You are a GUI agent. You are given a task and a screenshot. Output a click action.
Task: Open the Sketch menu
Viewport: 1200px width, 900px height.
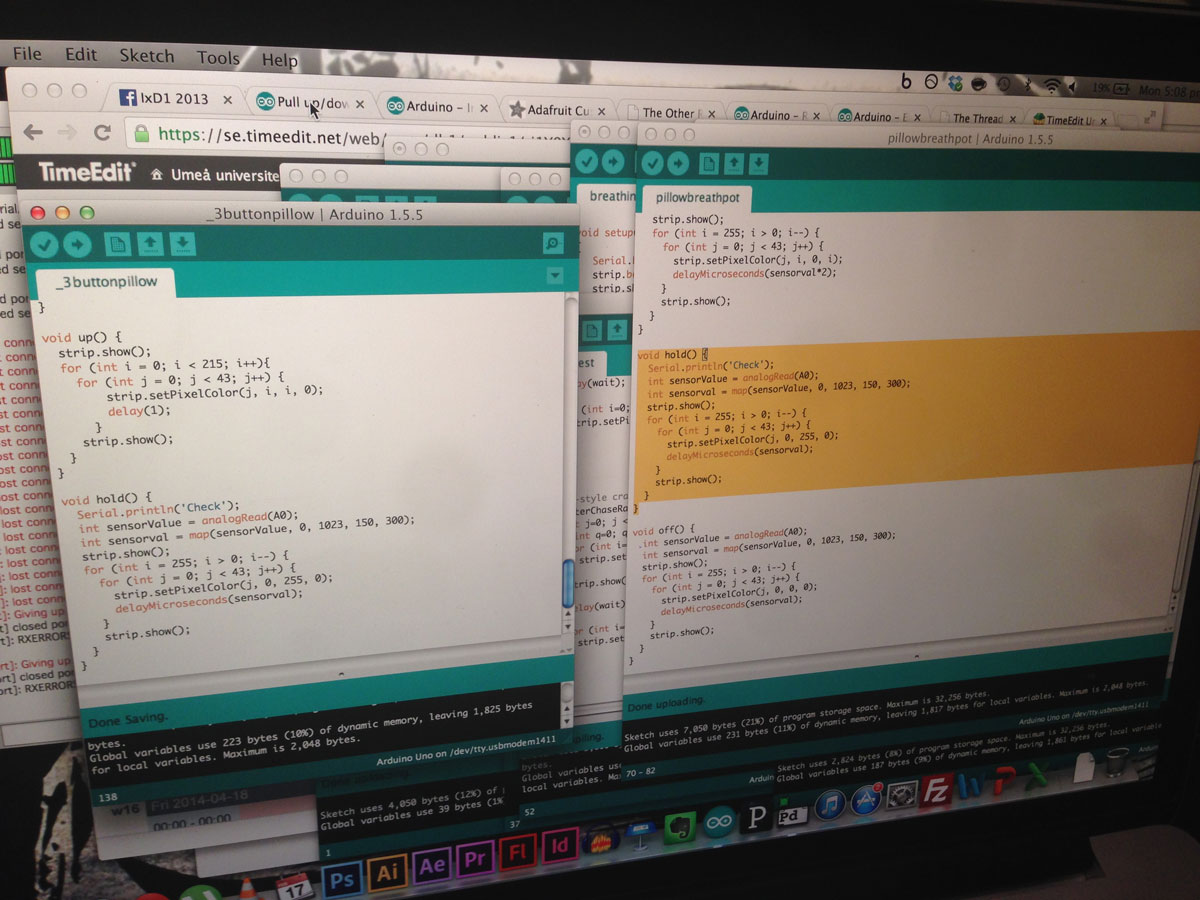coord(147,56)
